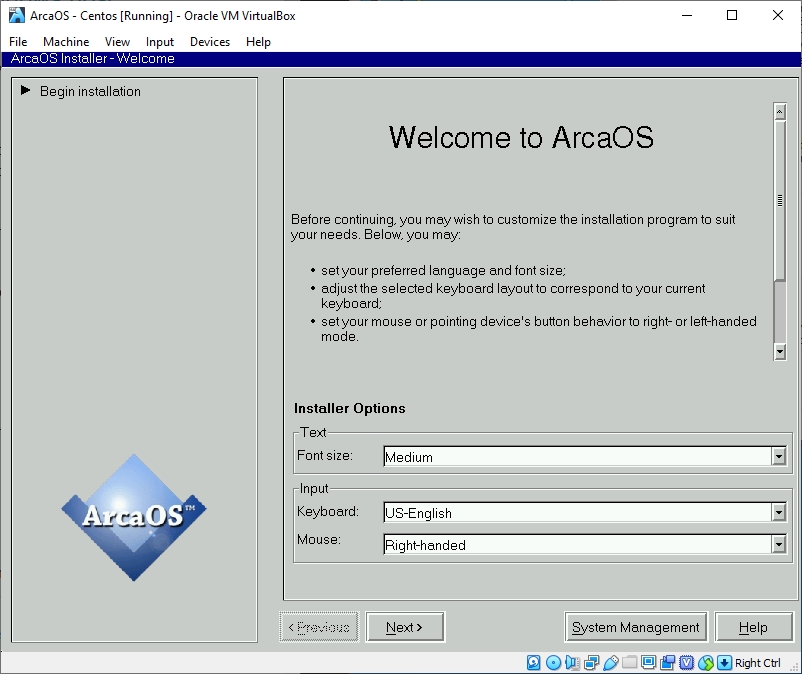The width and height of the screenshot is (802, 674).
Task: Click the disabled Previous button
Action: [x=319, y=627]
